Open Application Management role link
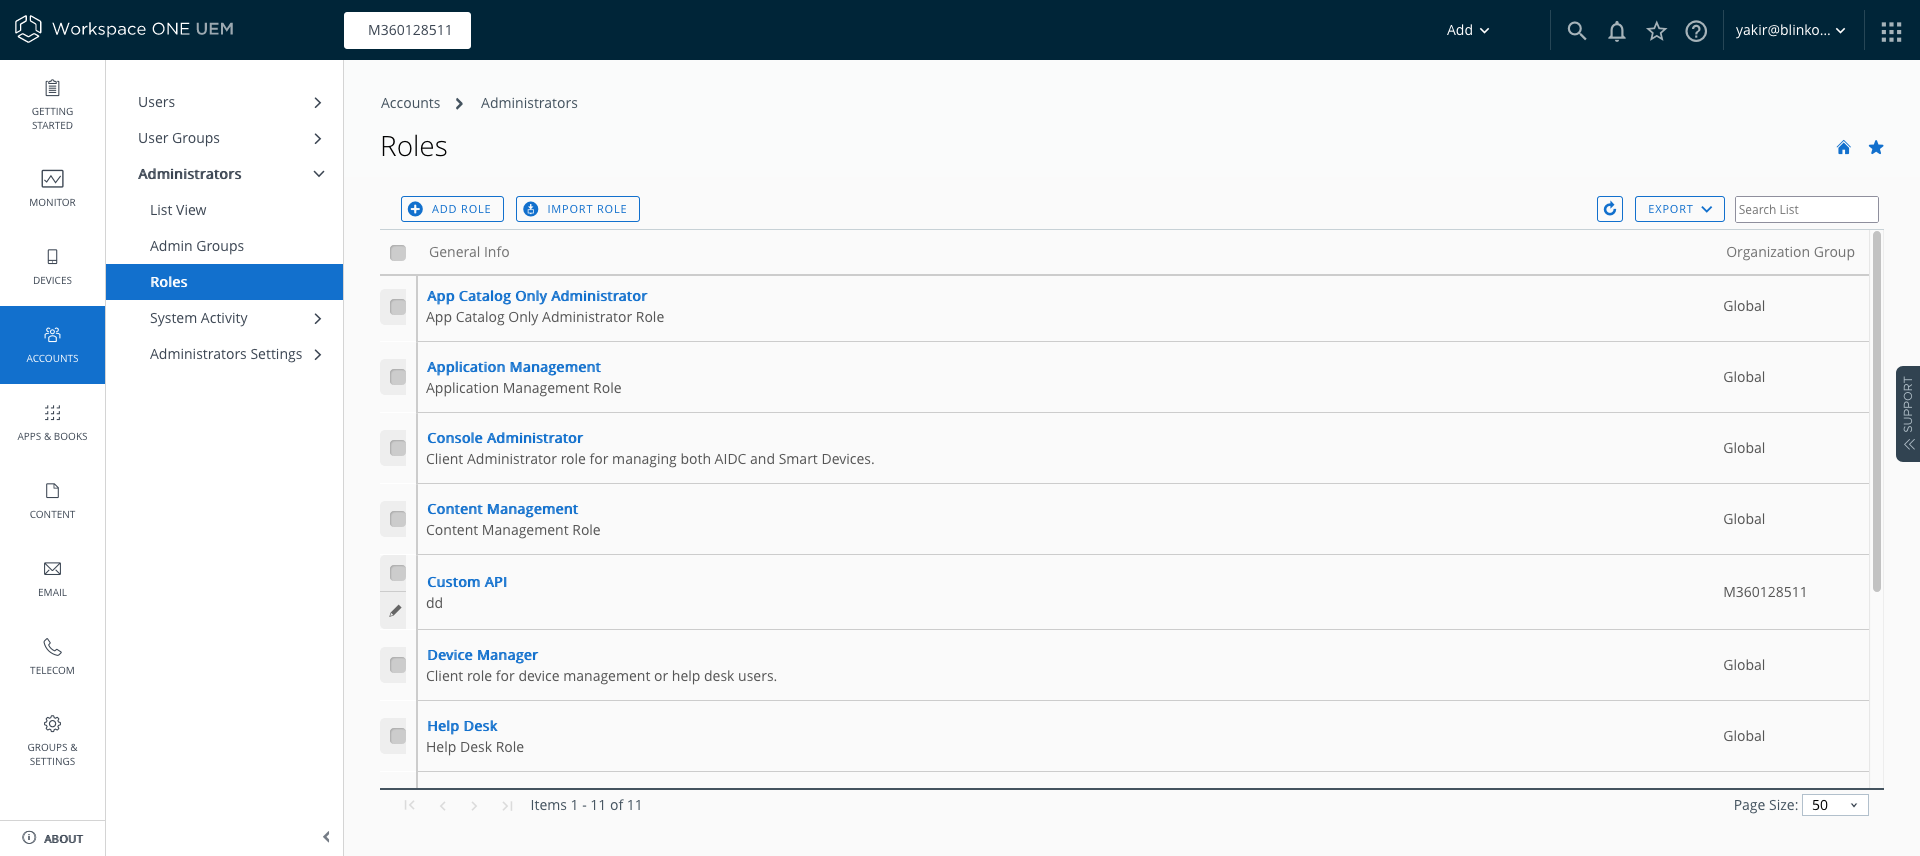 [x=514, y=367]
